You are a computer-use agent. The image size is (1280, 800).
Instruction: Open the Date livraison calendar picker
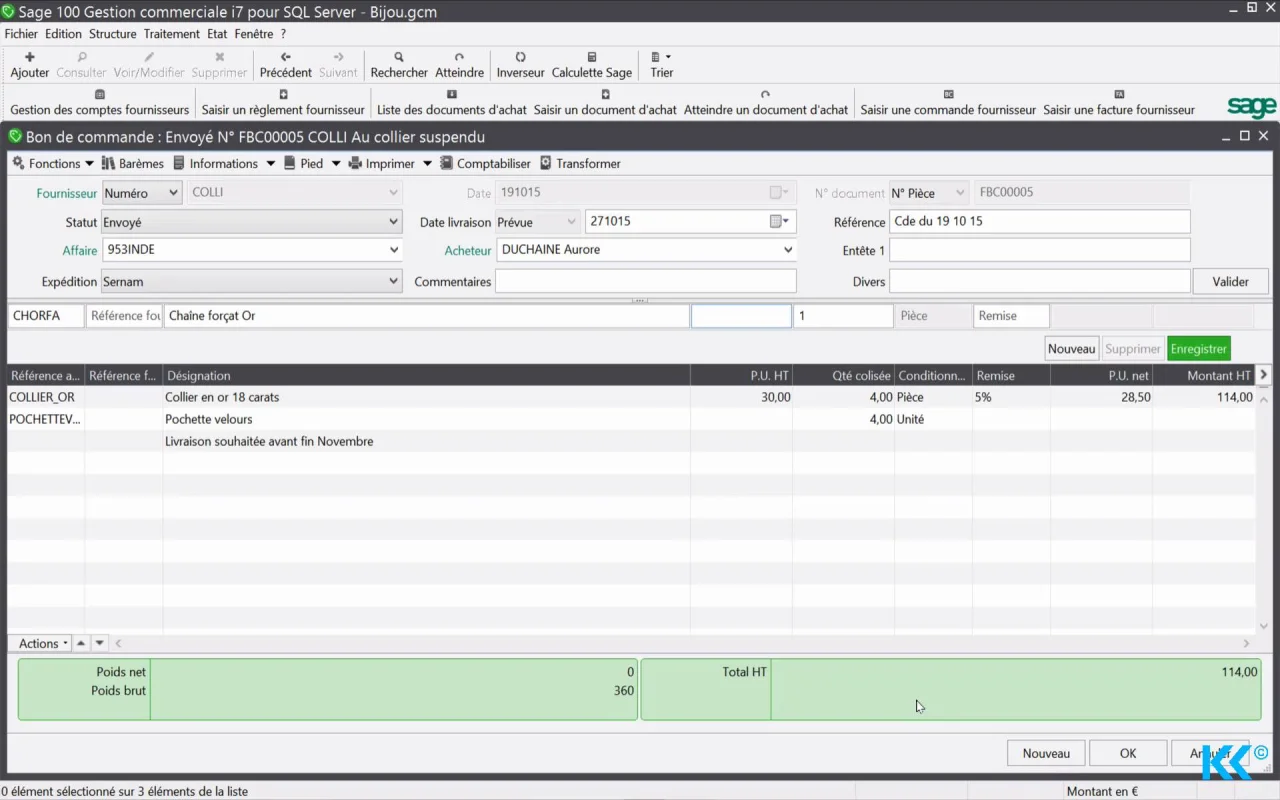(x=779, y=221)
